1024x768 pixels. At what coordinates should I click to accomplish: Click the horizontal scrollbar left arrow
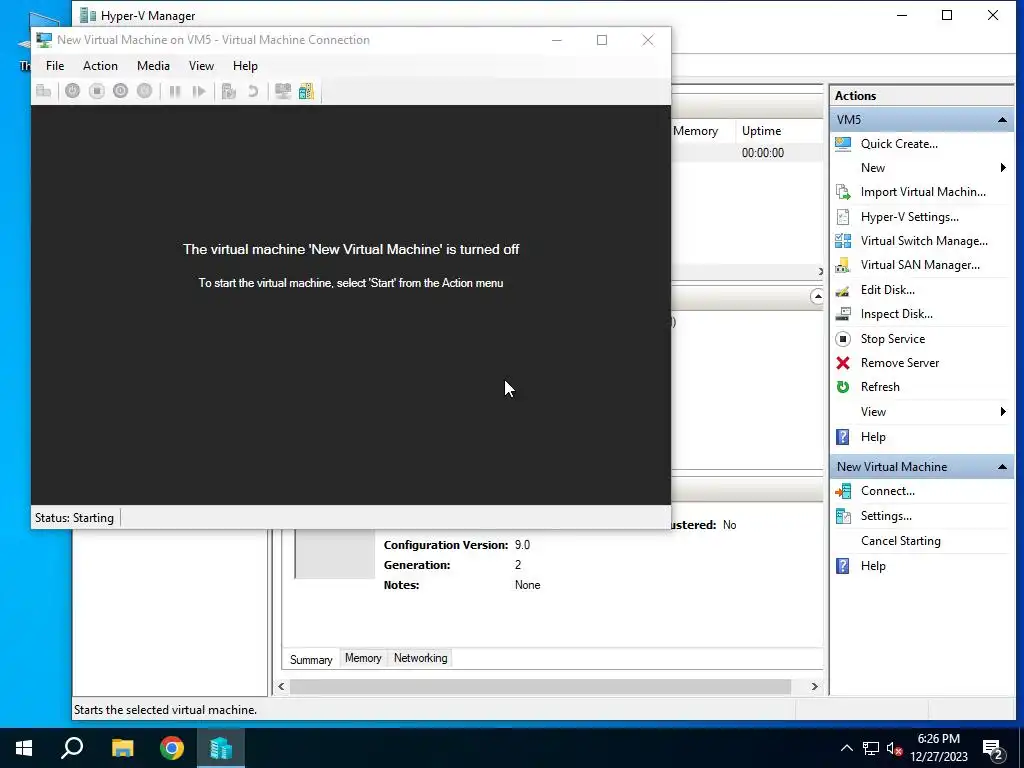281,686
